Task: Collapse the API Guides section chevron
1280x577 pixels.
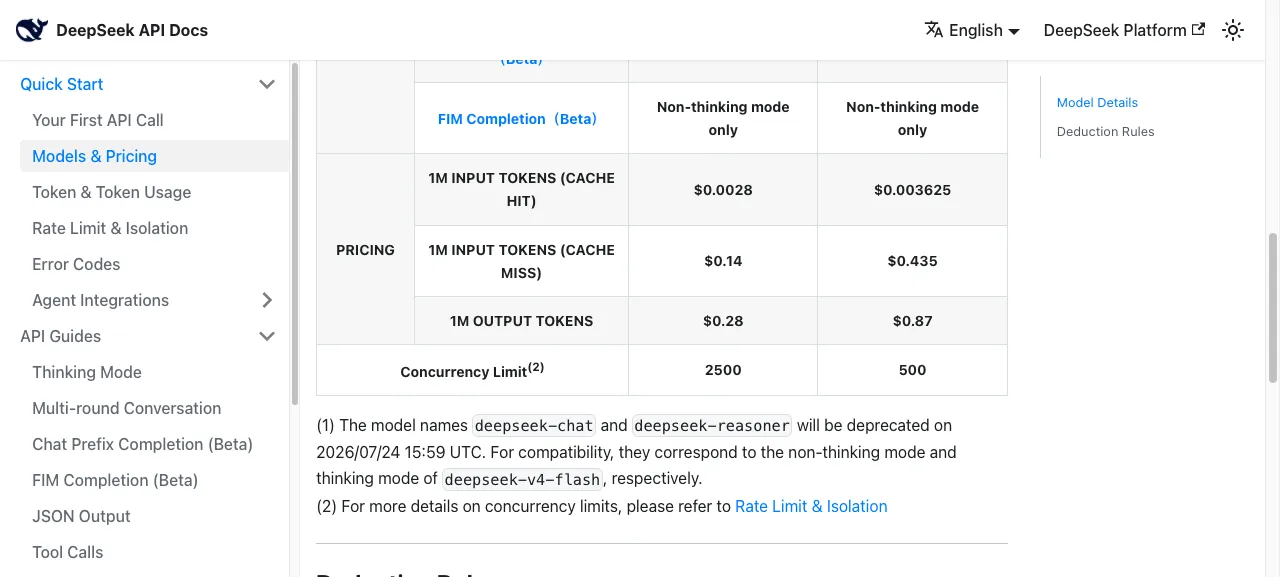Action: (x=267, y=336)
